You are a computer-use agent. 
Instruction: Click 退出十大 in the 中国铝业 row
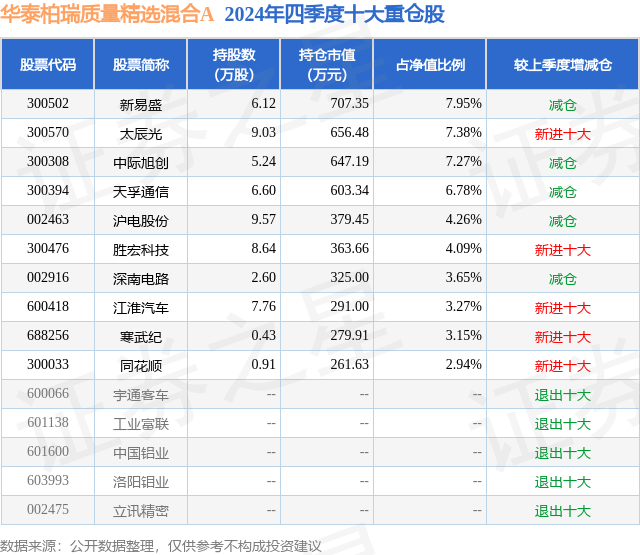coord(563,453)
